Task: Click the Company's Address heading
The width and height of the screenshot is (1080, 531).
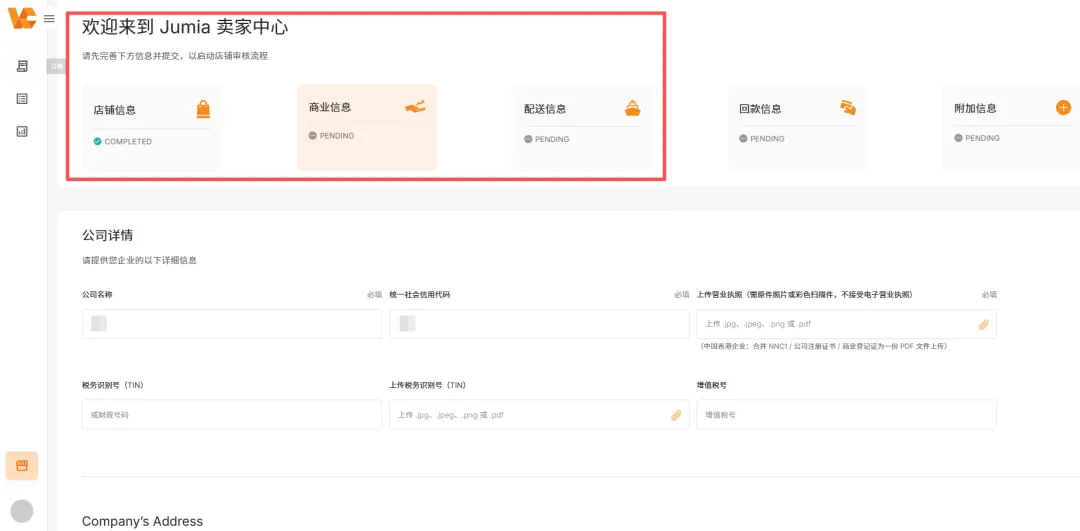Action: [143, 521]
